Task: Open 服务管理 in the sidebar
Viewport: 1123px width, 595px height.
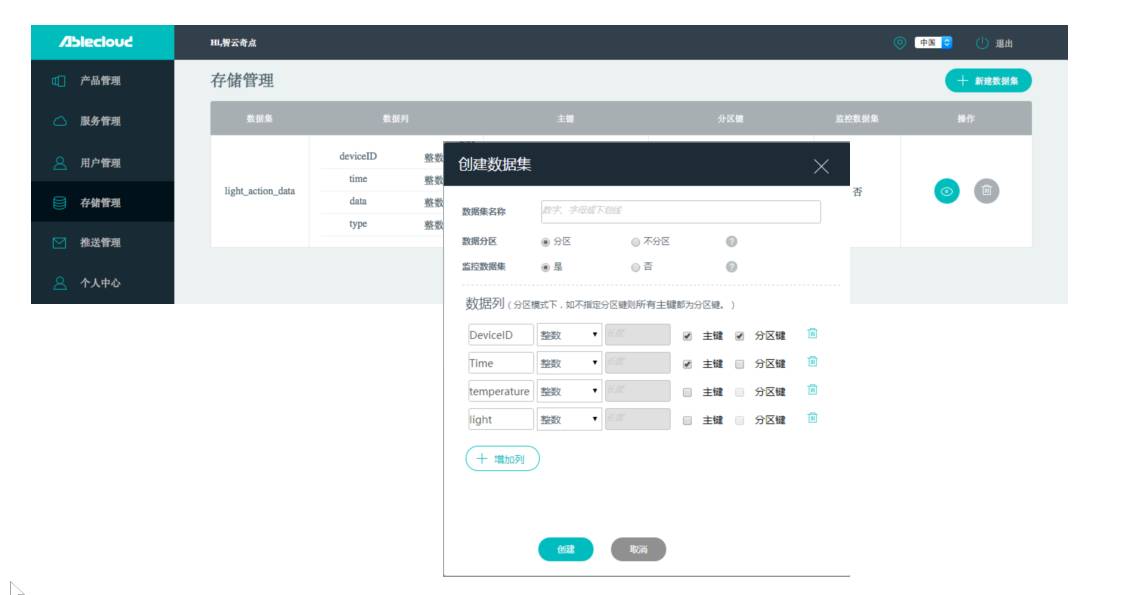Action: click(102, 121)
